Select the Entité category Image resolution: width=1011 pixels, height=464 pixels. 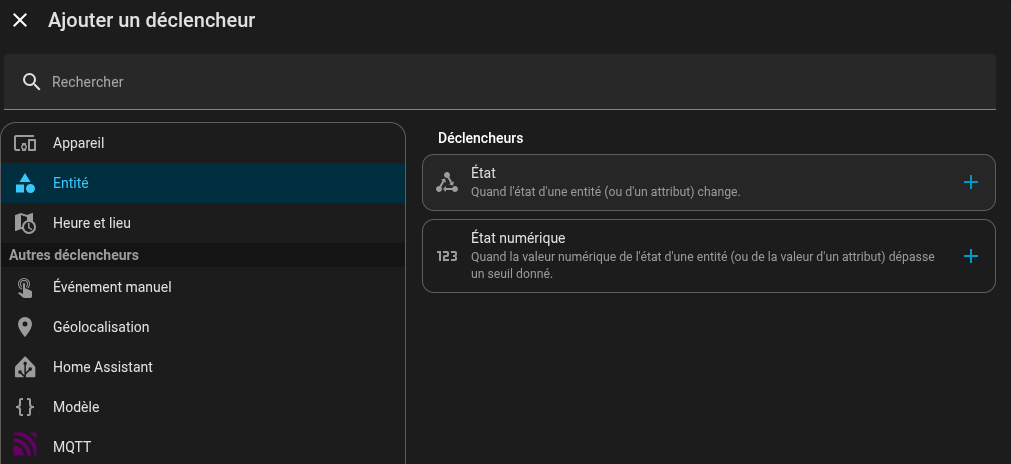pos(70,183)
